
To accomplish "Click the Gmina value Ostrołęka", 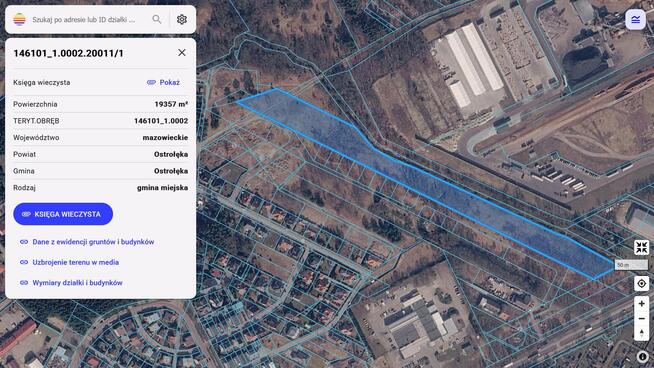I will pyautogui.click(x=171, y=171).
